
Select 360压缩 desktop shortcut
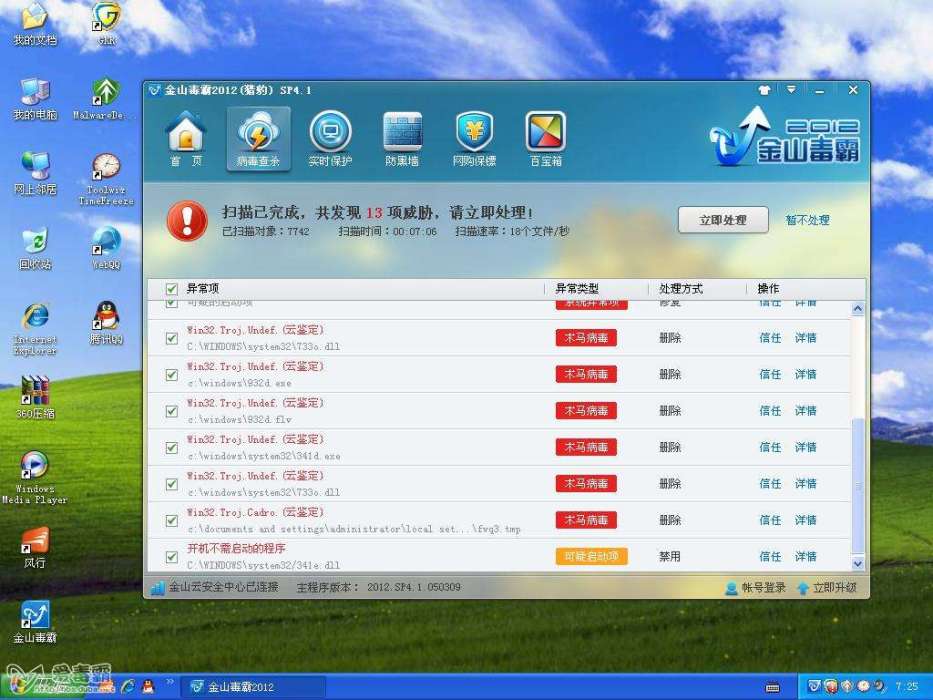pyautogui.click(x=35, y=398)
